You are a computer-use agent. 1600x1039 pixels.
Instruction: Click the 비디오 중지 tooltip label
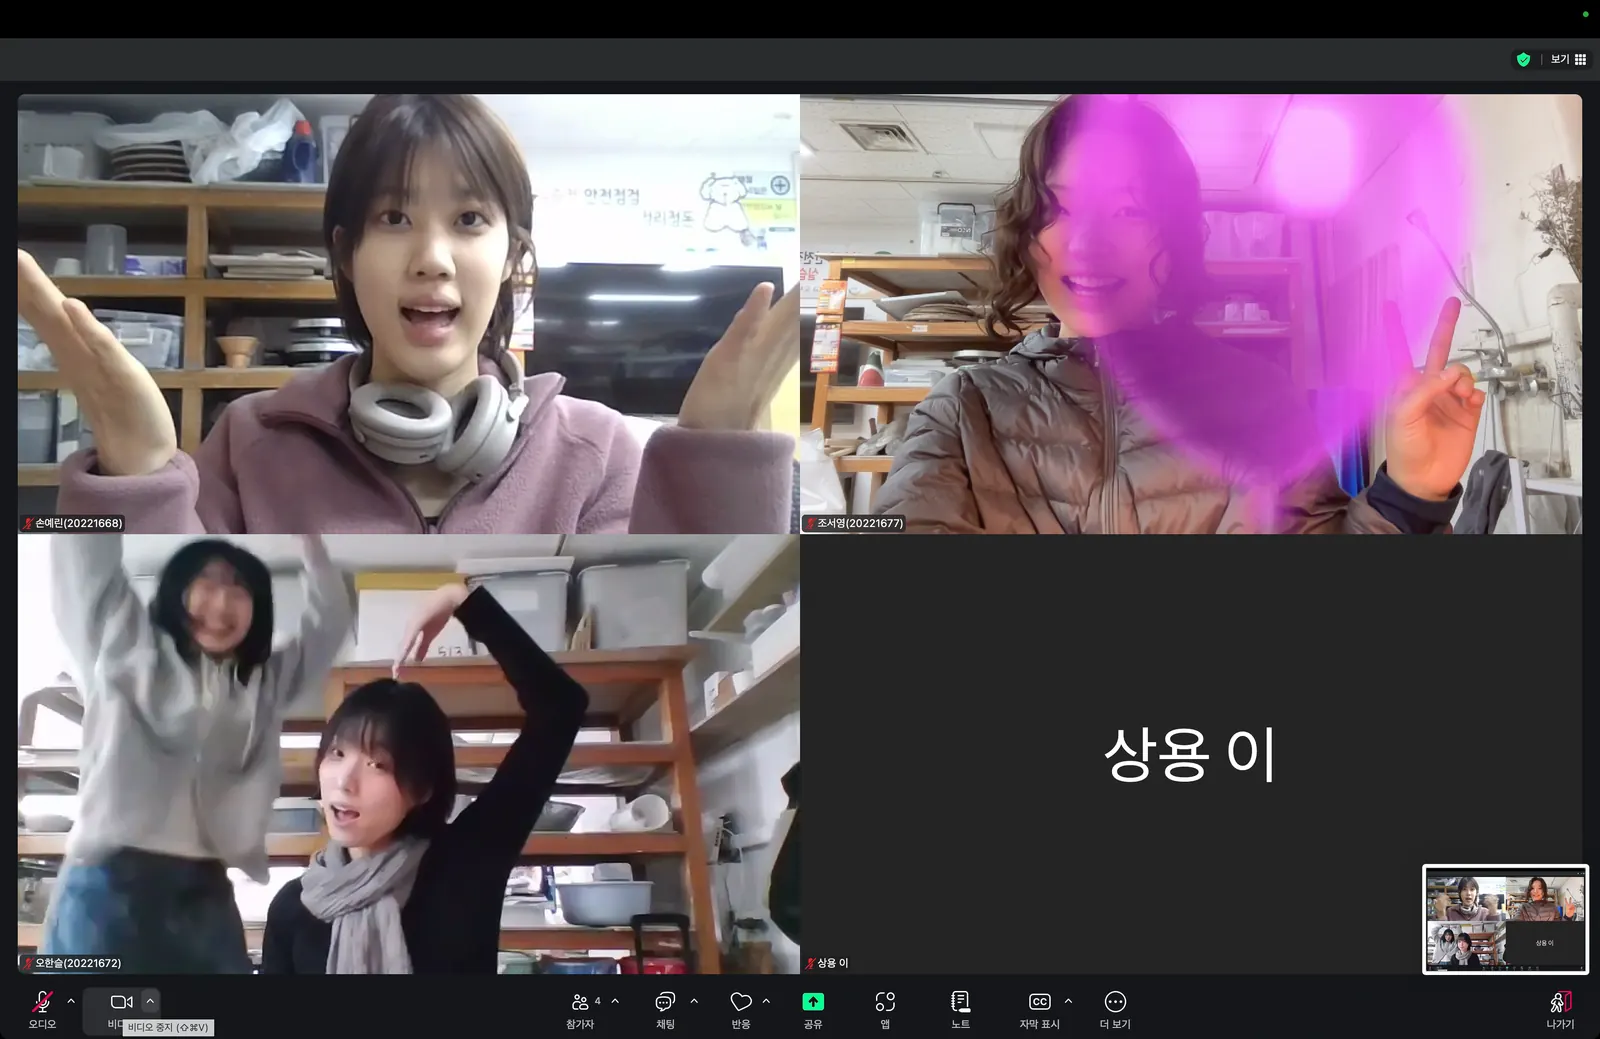coord(168,1027)
